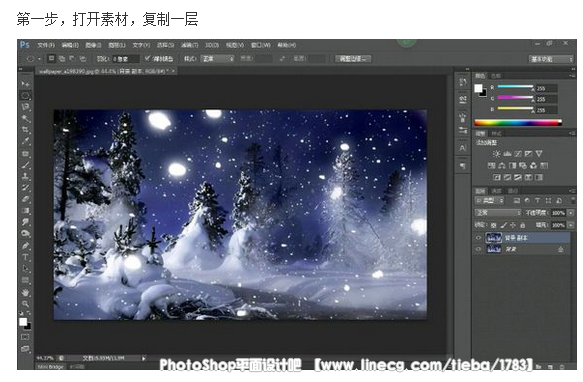Click the red R color slider
The width and height of the screenshot is (583, 382).
[515, 87]
